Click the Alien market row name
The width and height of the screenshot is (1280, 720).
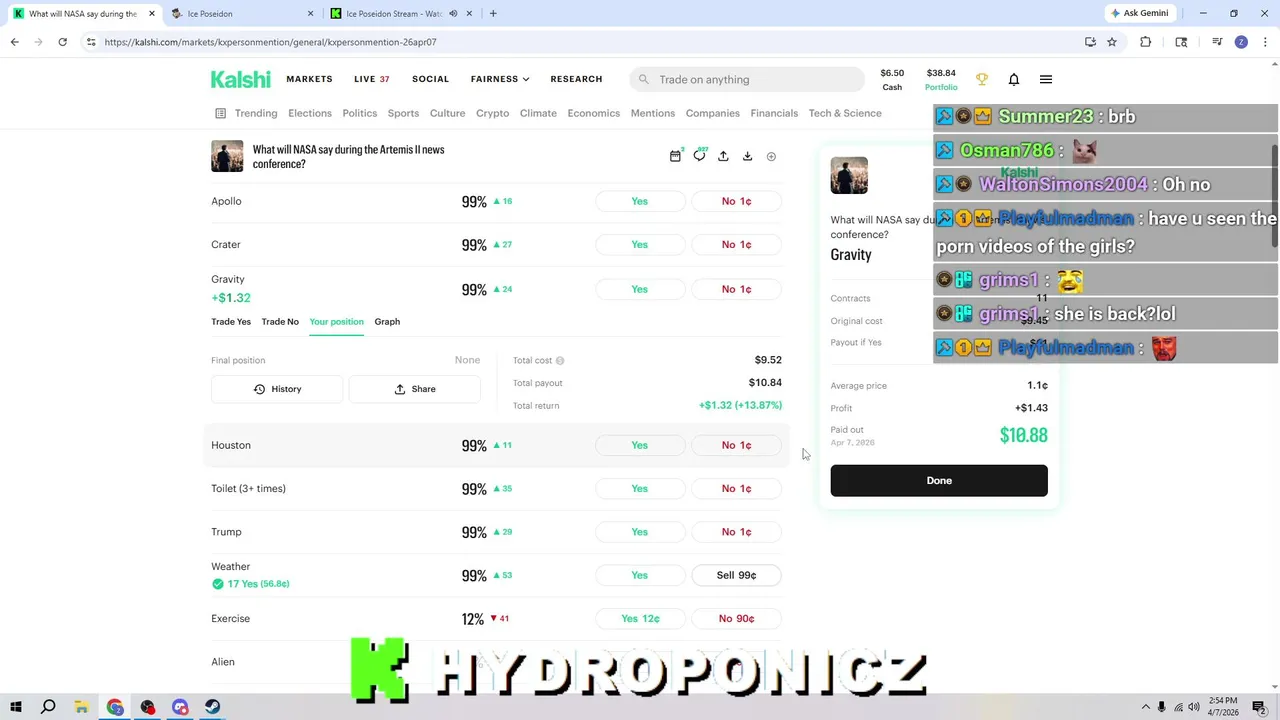[x=223, y=662]
